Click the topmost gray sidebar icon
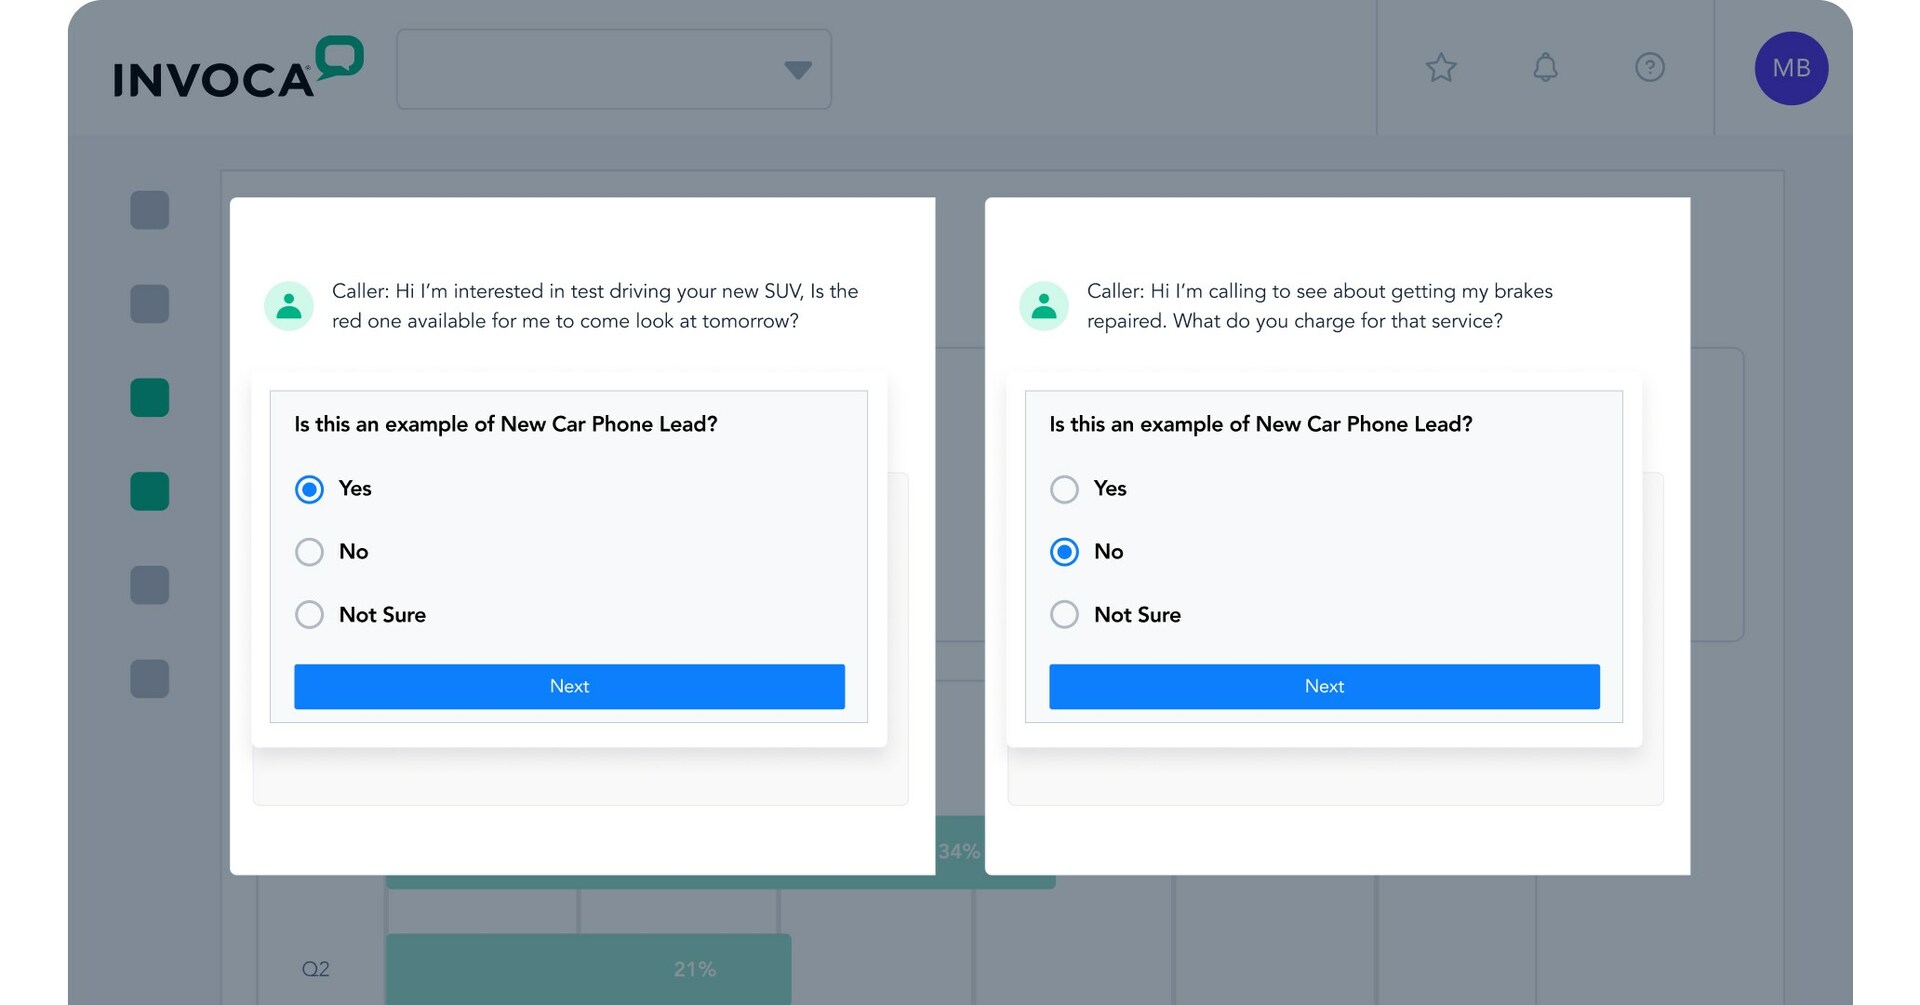 click(x=150, y=210)
